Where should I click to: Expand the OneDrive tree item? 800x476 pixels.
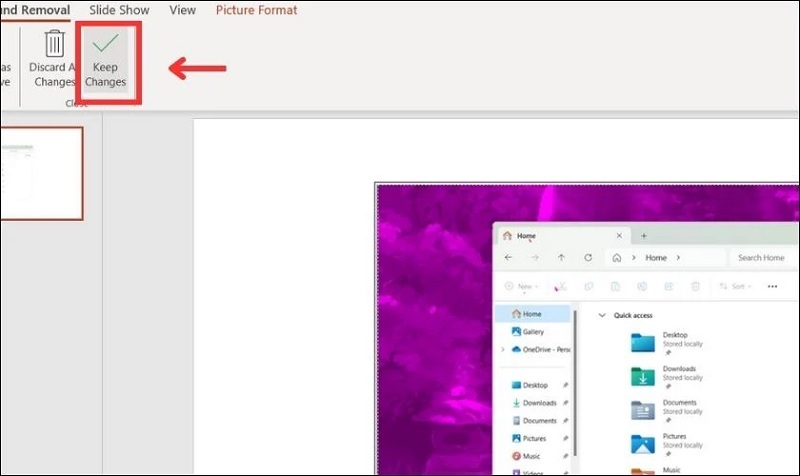click(x=503, y=349)
